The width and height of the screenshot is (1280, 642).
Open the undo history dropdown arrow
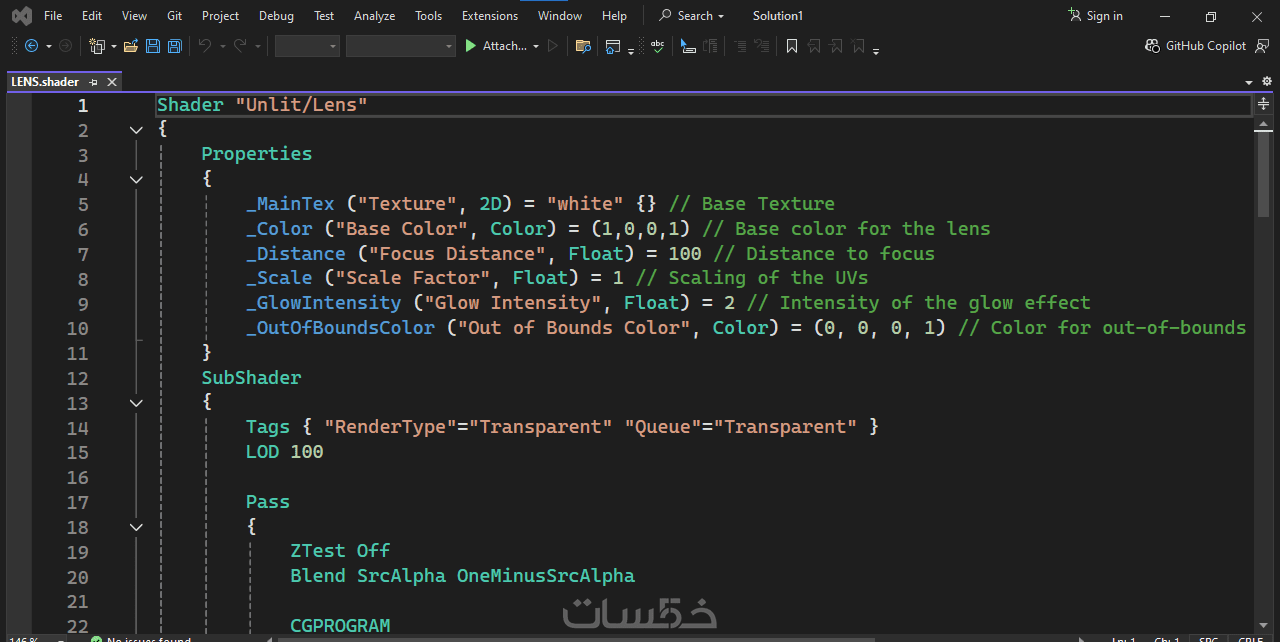pyautogui.click(x=222, y=46)
